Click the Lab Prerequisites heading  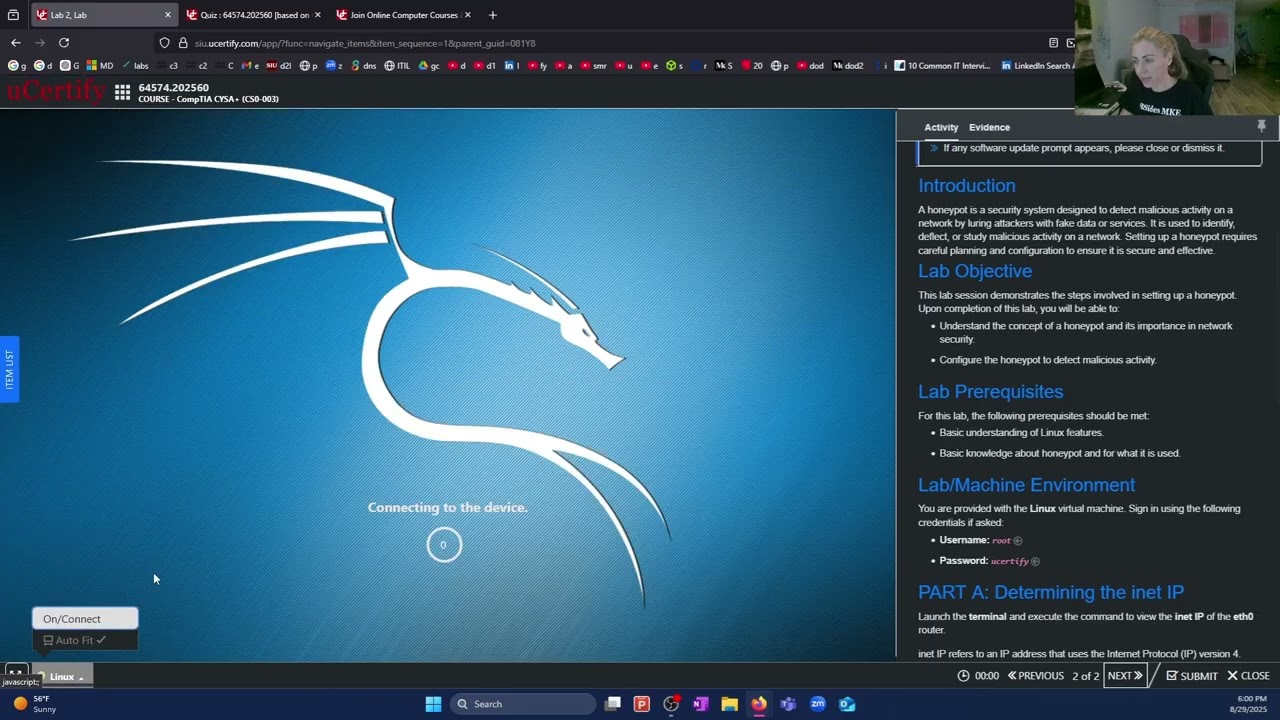point(990,392)
